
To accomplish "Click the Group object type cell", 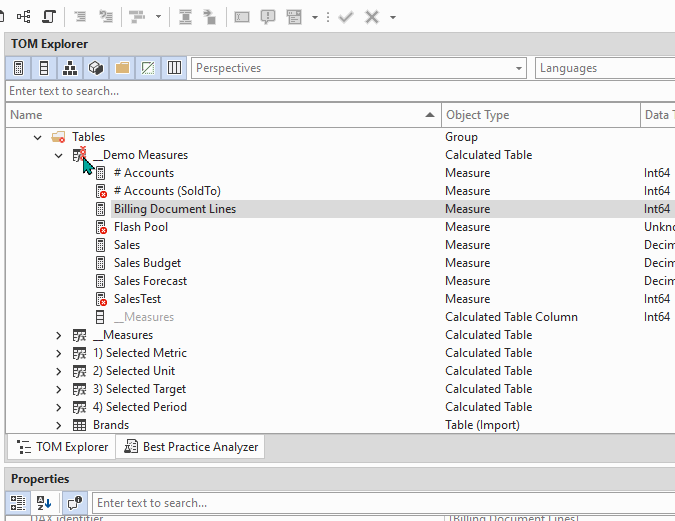I will click(461, 137).
